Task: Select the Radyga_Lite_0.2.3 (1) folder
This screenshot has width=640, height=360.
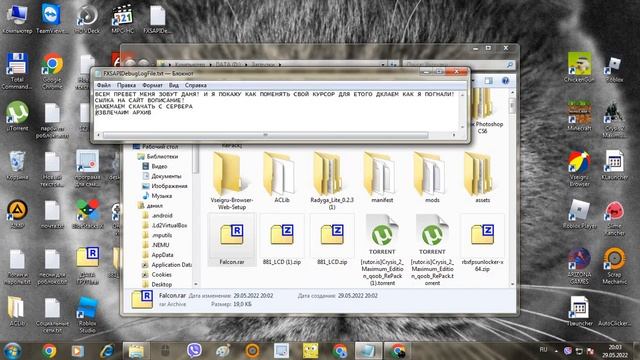Action: 332,180
